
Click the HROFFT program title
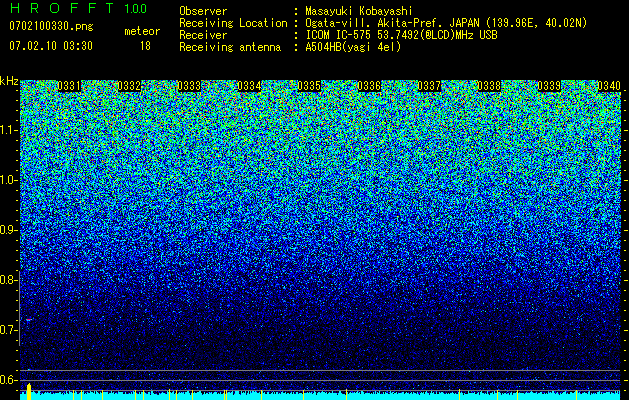pyautogui.click(x=62, y=8)
